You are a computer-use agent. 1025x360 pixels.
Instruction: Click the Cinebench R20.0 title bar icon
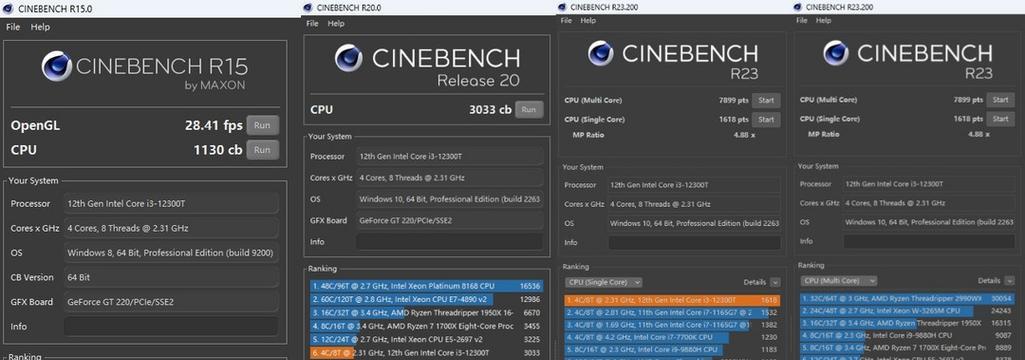(x=307, y=8)
